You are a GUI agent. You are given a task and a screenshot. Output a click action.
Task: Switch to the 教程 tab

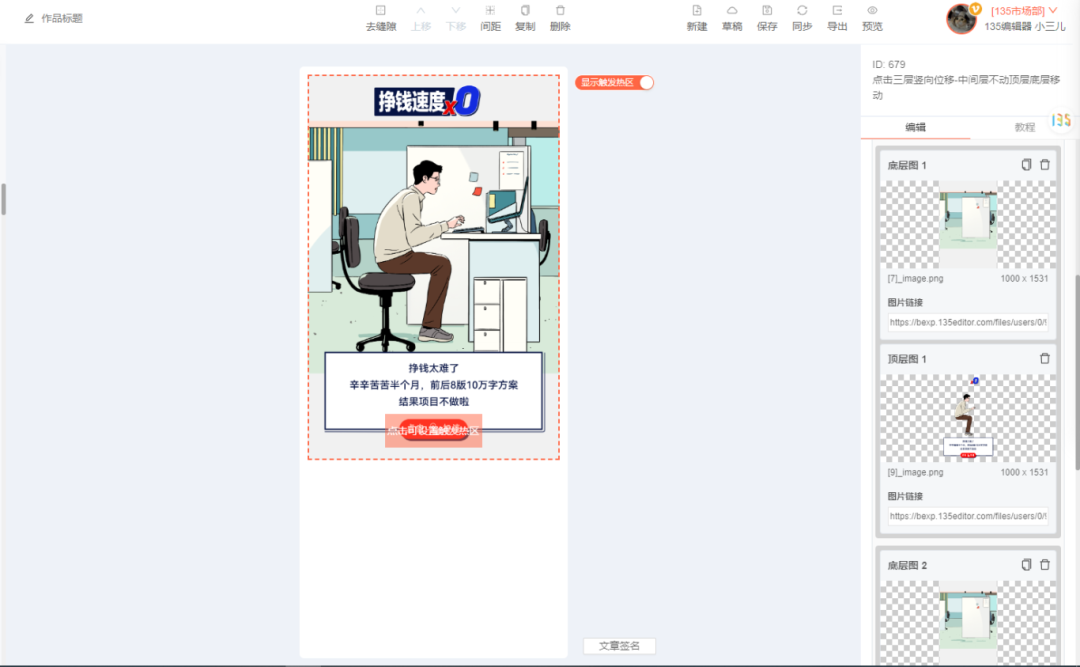1024,128
